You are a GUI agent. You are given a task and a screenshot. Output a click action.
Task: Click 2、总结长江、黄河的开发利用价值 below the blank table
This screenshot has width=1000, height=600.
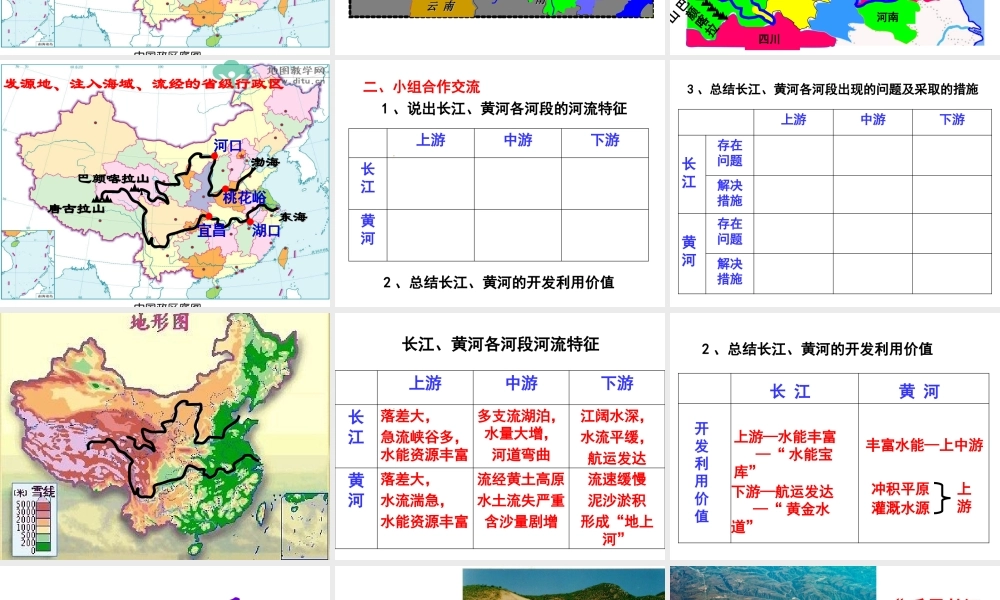[498, 282]
